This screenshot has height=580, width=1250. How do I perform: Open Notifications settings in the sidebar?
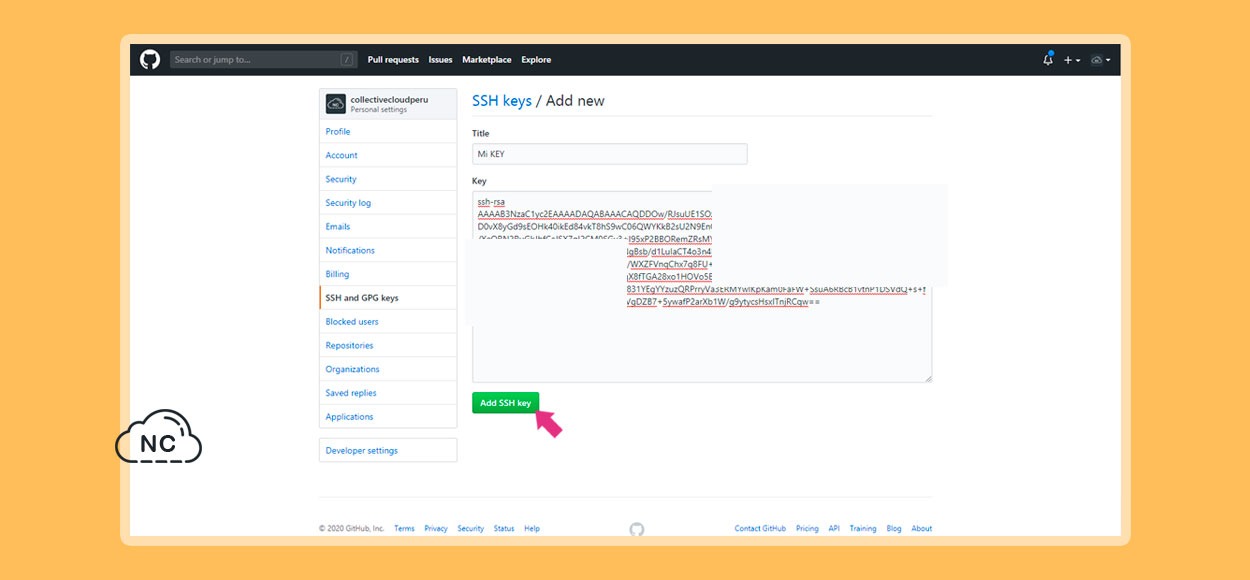(388, 250)
